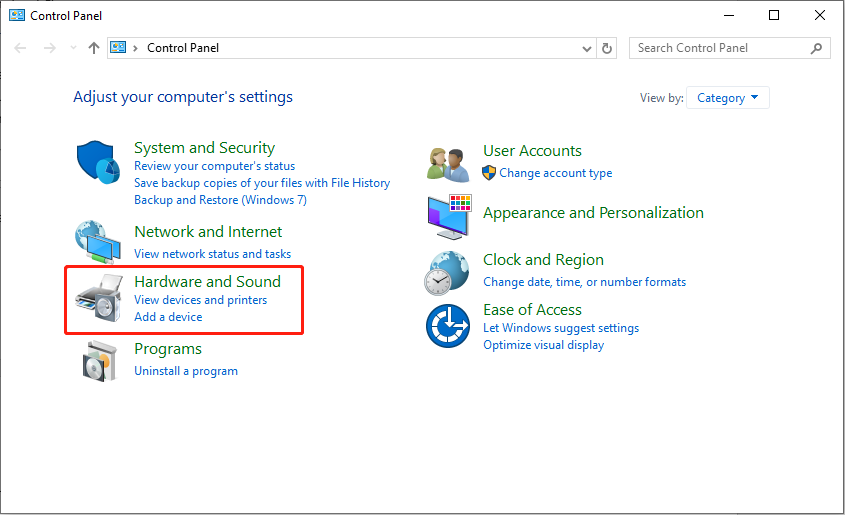Viewport: 845px width, 515px height.
Task: Click the refresh button beside address bar
Action: (608, 48)
